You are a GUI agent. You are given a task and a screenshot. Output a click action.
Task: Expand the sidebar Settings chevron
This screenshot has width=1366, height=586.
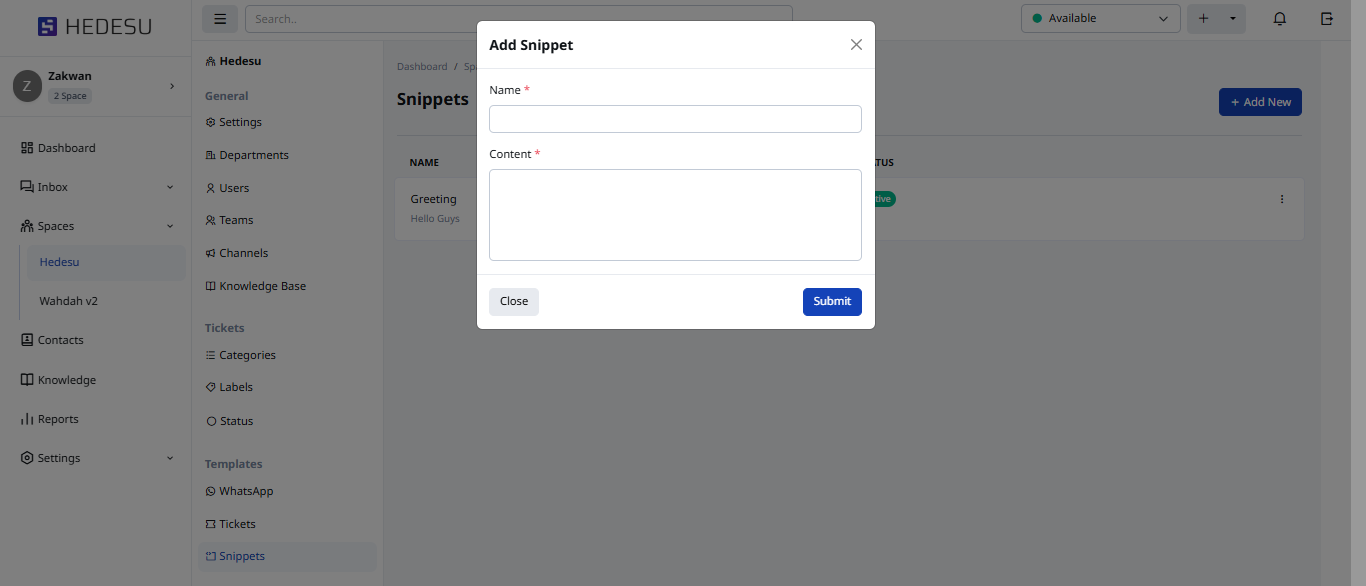tap(170, 458)
